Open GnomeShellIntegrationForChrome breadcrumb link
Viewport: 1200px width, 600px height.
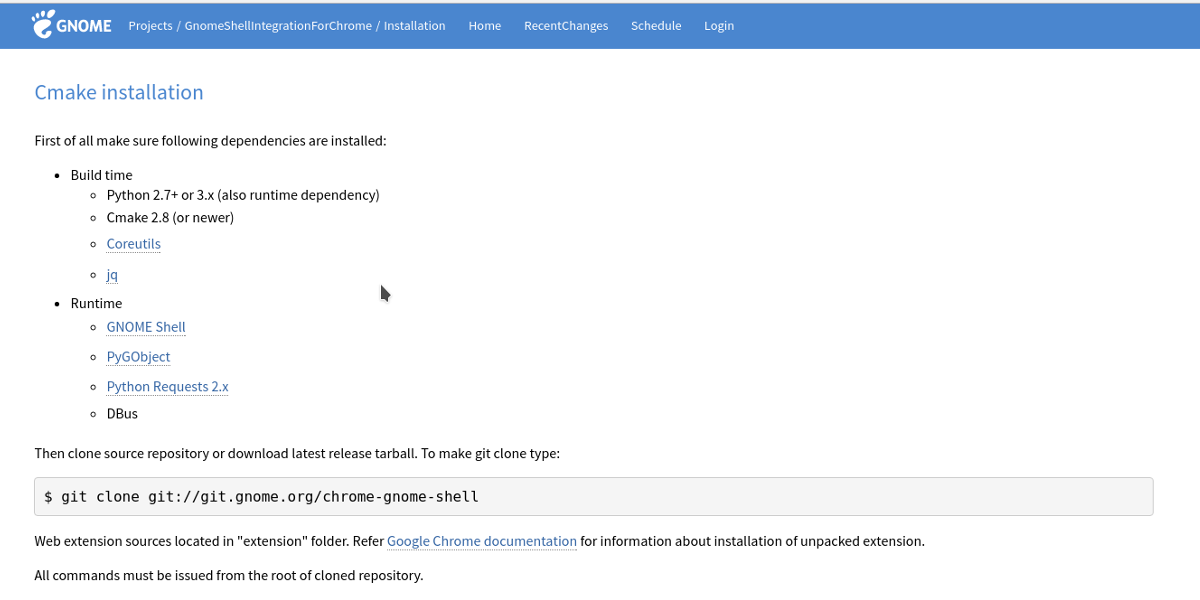(x=278, y=26)
